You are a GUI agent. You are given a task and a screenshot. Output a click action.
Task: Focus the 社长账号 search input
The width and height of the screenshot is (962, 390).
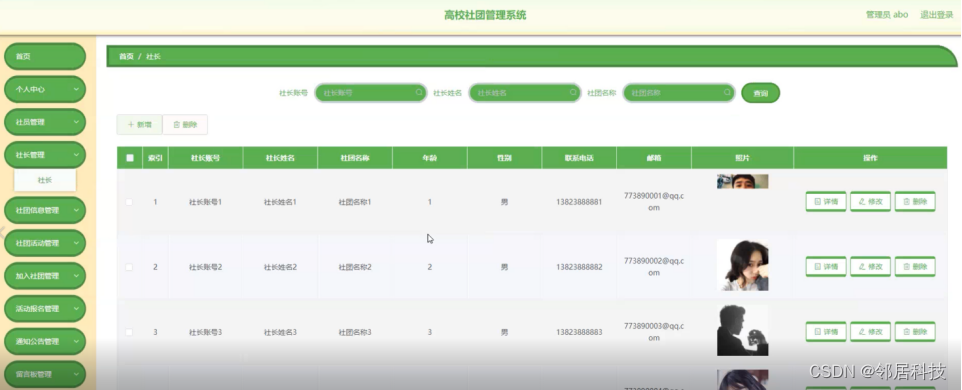371,93
